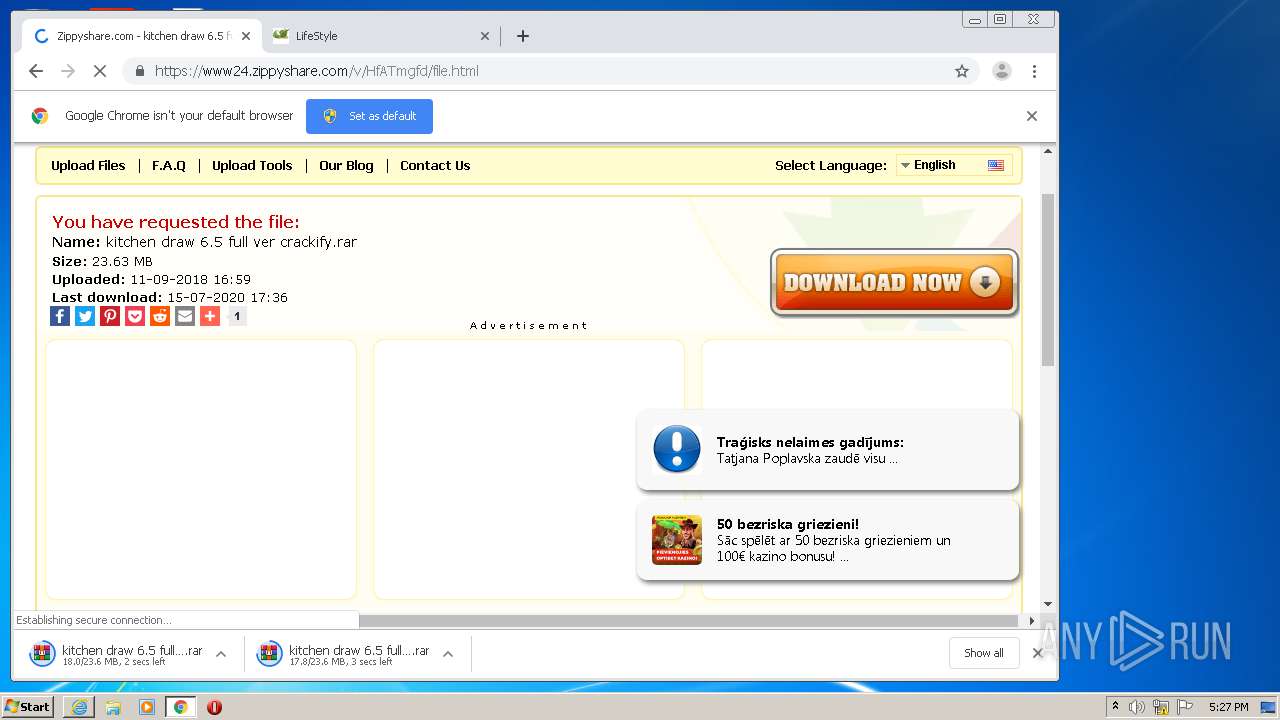
Task: Switch to the LifeStyle tab
Action: pyautogui.click(x=380, y=36)
